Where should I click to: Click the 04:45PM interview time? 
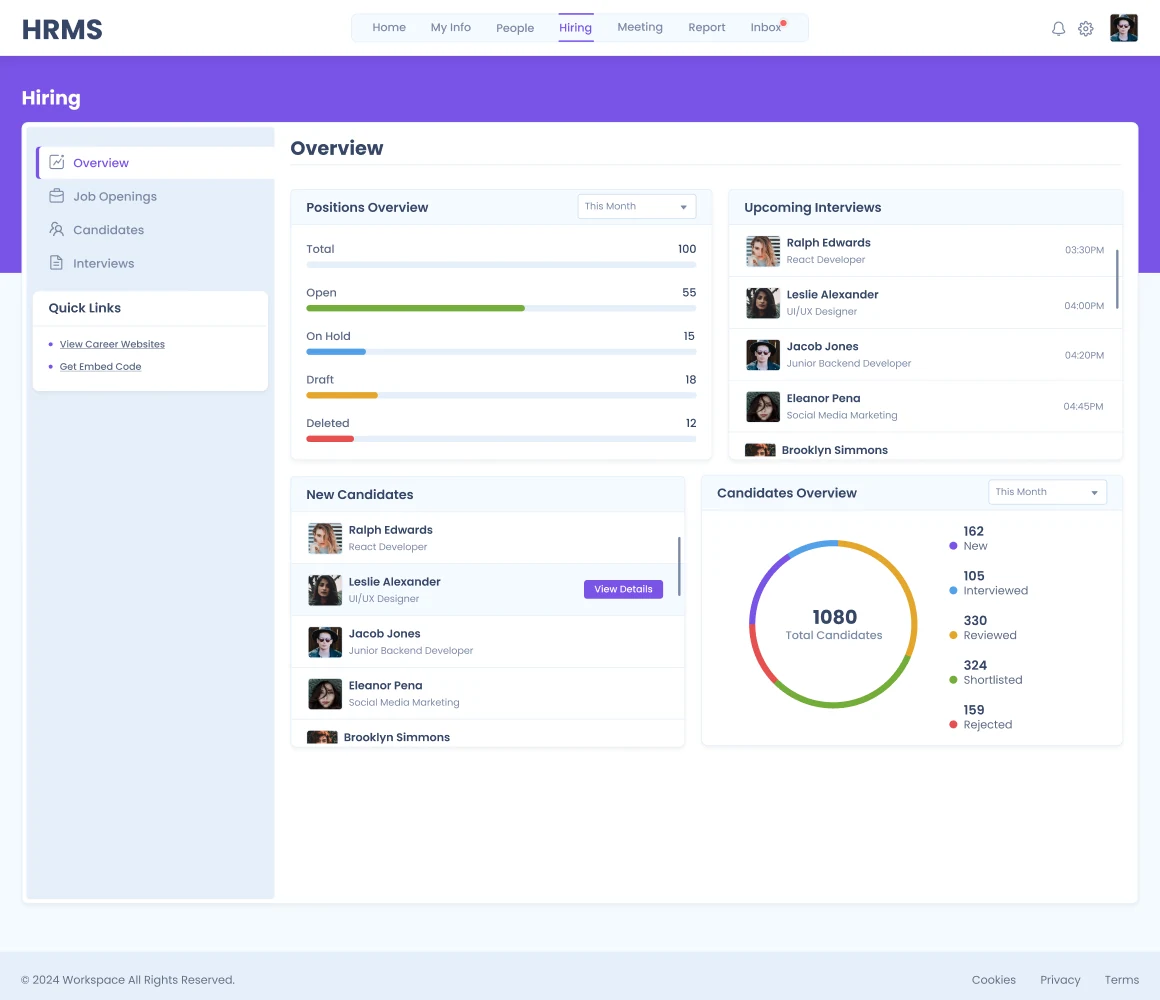tap(1083, 406)
